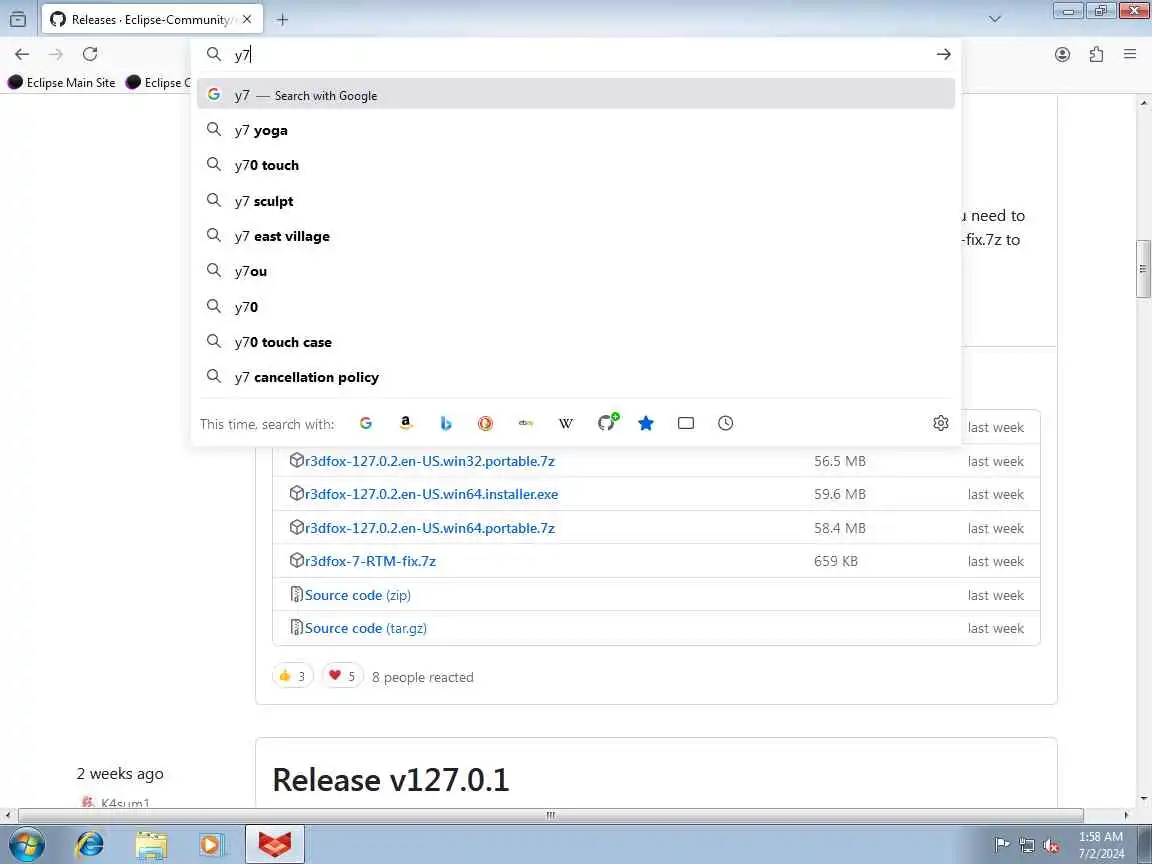Download r3dfox-127.0.2.en-US.win64.portable.7z
This screenshot has width=1152, height=864.
tap(429, 528)
